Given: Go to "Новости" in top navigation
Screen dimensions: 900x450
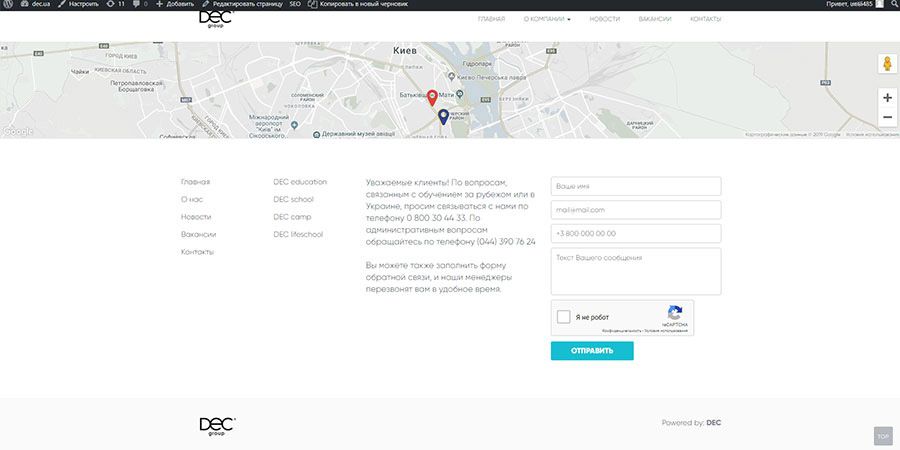Looking at the screenshot, I should 604,19.
